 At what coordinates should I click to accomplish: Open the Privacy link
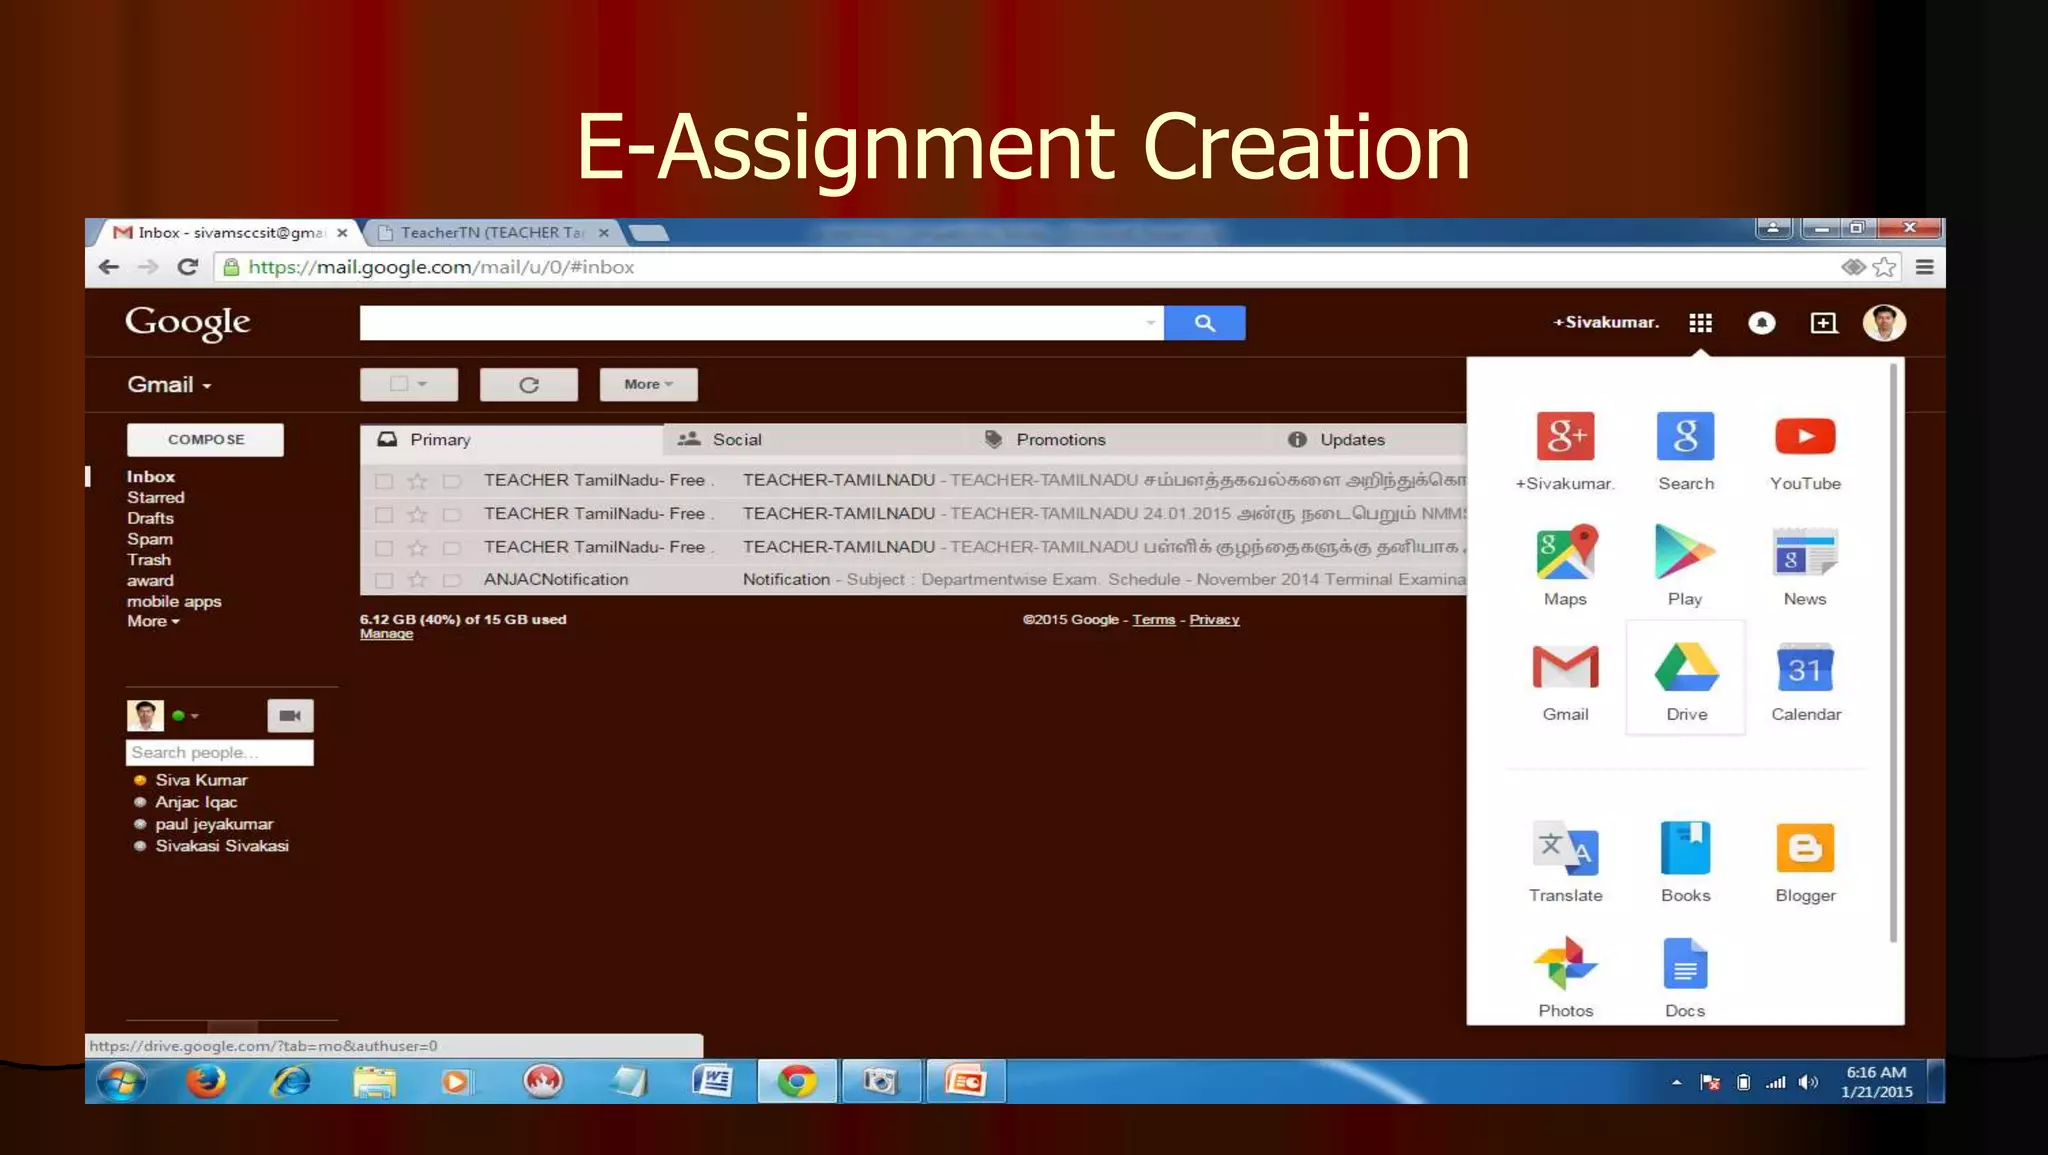click(x=1214, y=620)
